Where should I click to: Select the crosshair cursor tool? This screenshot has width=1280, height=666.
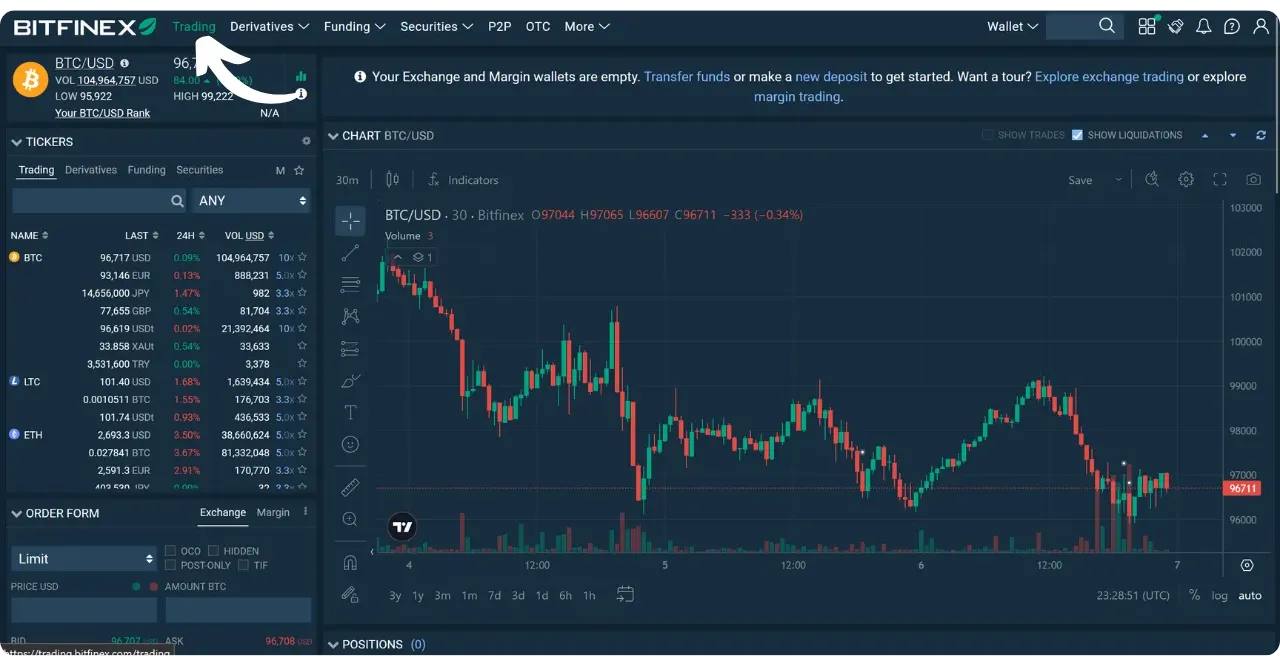tap(350, 221)
